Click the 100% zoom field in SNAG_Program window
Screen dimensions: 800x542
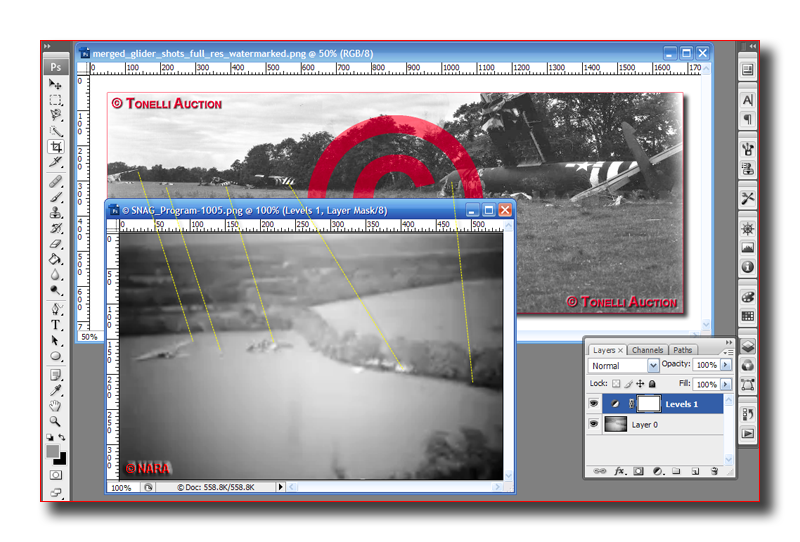click(x=121, y=487)
